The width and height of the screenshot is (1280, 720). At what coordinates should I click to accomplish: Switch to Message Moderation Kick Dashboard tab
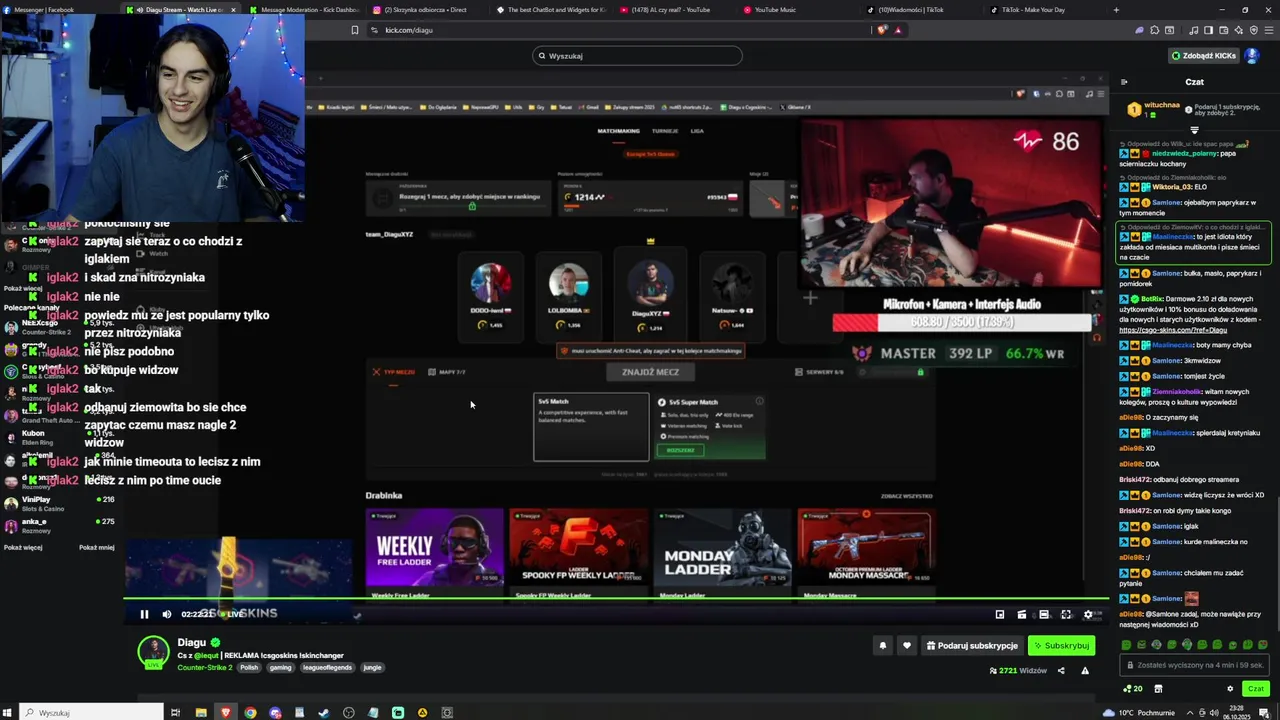pos(303,10)
